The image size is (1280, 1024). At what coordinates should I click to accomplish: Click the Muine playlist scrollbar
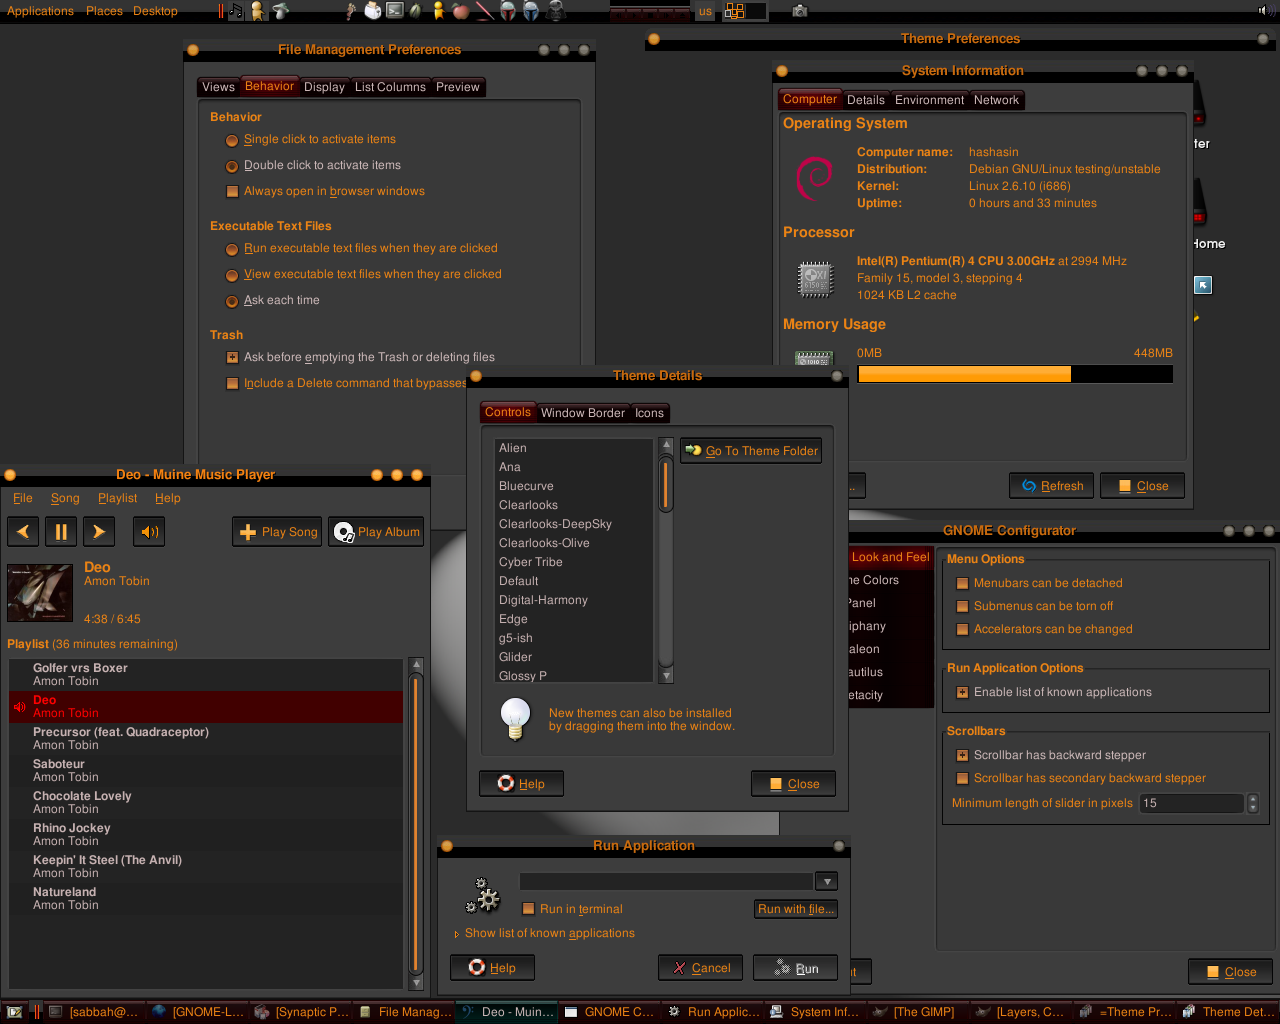(x=417, y=823)
